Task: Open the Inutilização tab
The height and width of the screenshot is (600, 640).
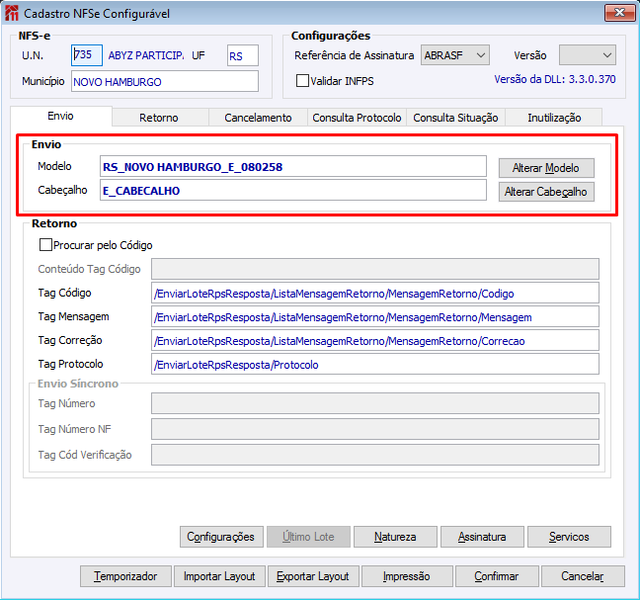Action: tap(554, 118)
